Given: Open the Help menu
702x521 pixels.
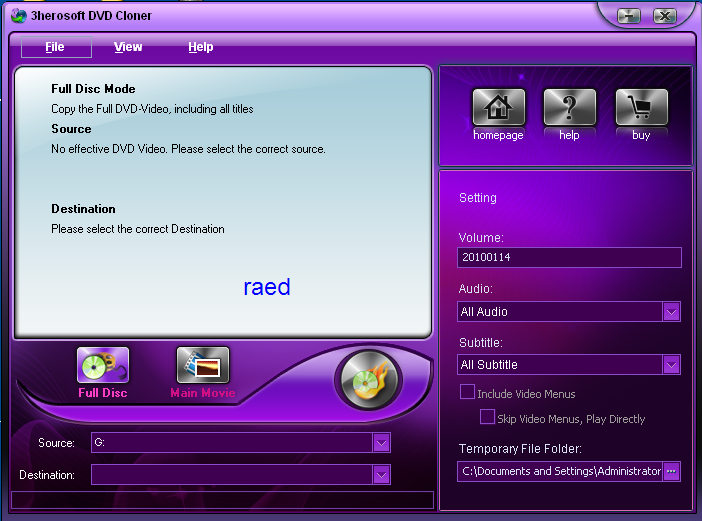Looking at the screenshot, I should click(200, 47).
